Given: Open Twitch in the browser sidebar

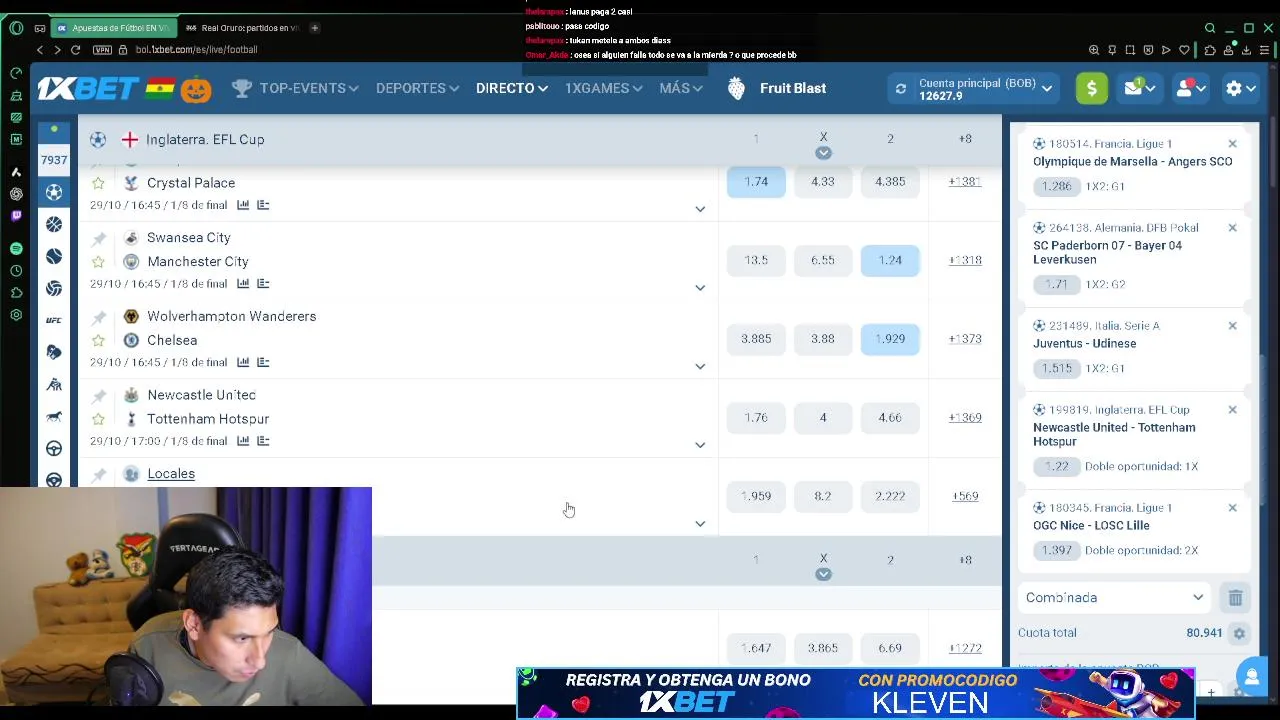Looking at the screenshot, I should click(16, 215).
